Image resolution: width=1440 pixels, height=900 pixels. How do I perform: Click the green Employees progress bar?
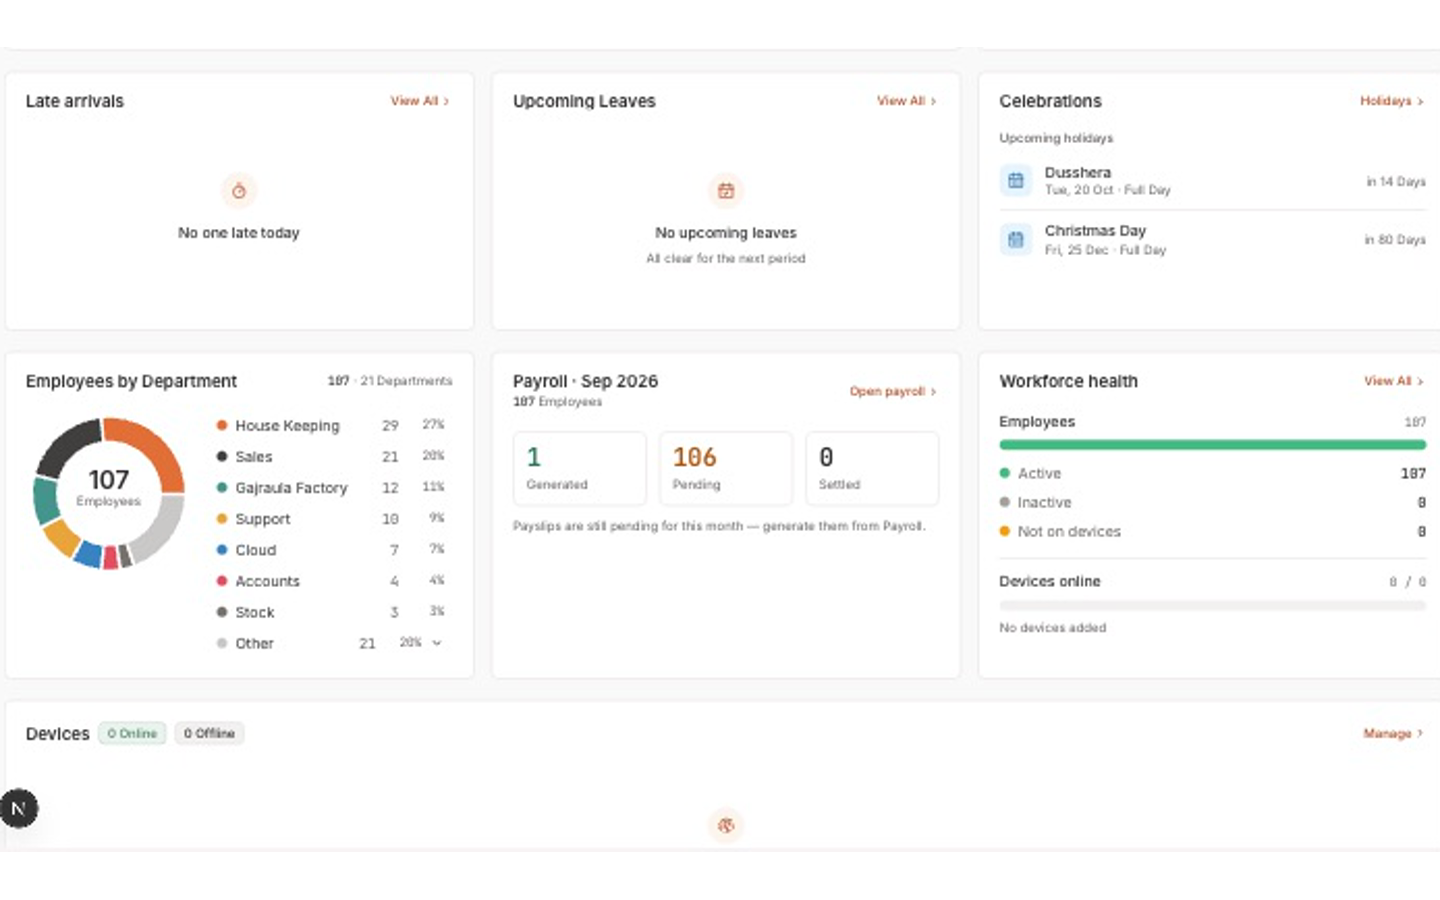1212,445
